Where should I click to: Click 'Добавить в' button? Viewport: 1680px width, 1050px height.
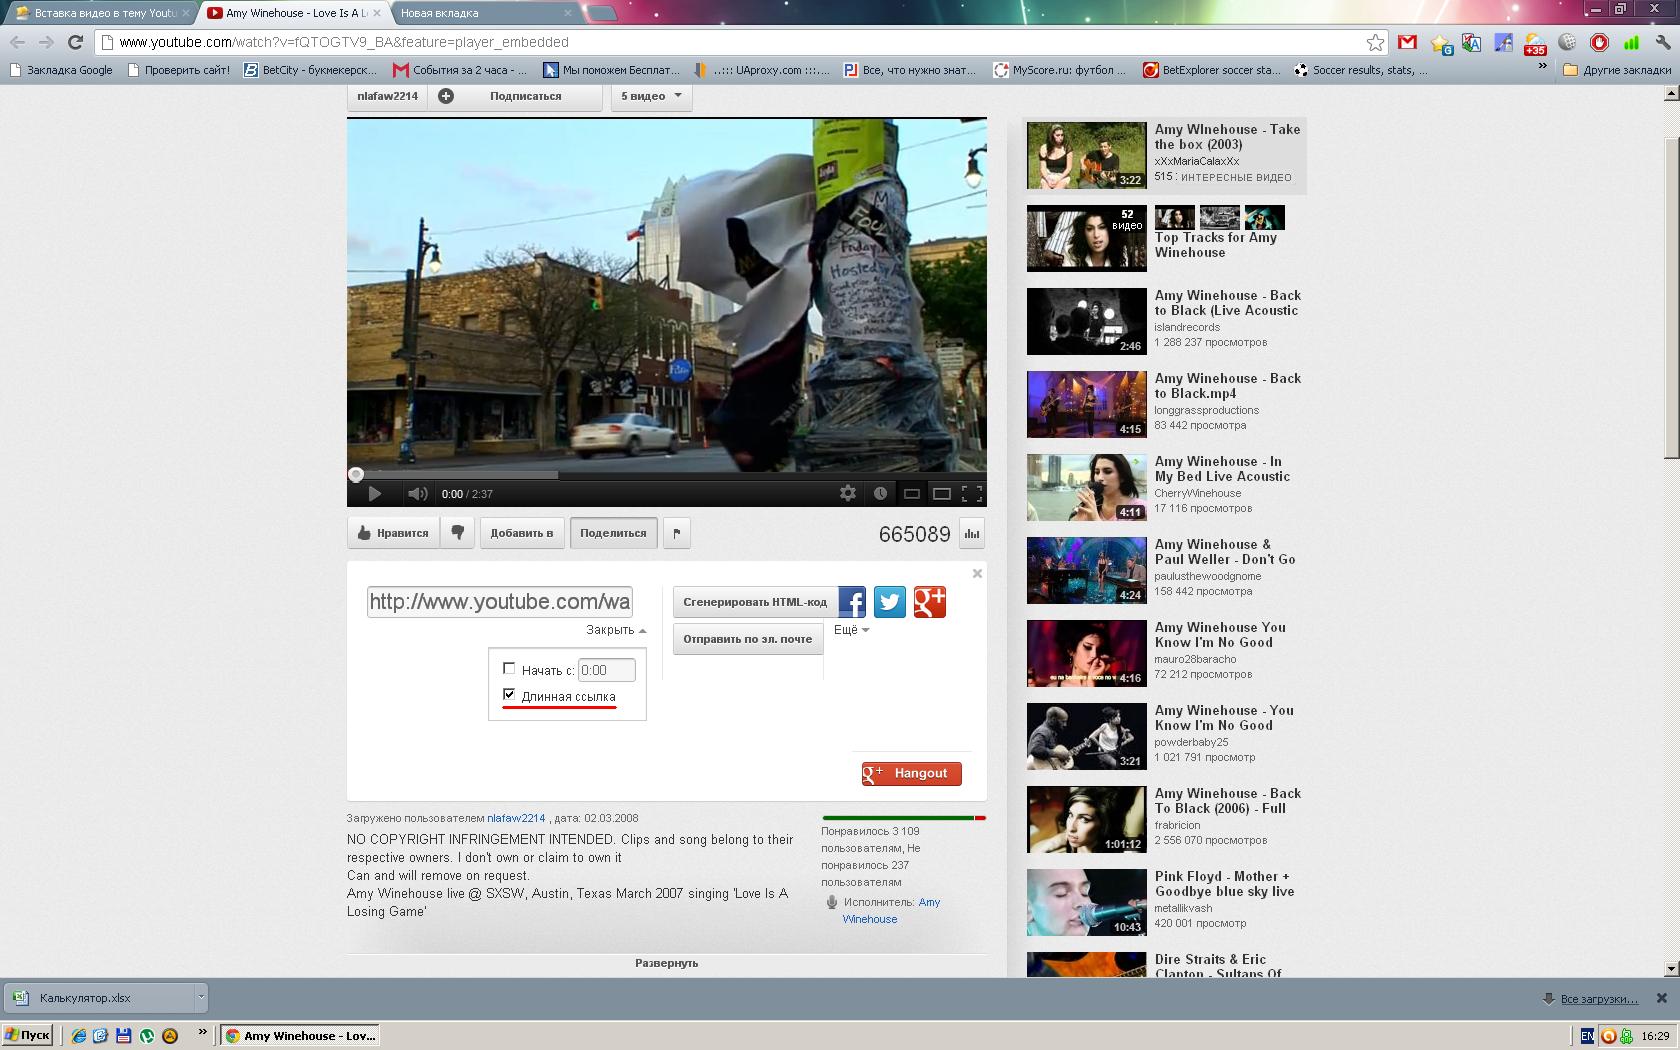tap(522, 533)
